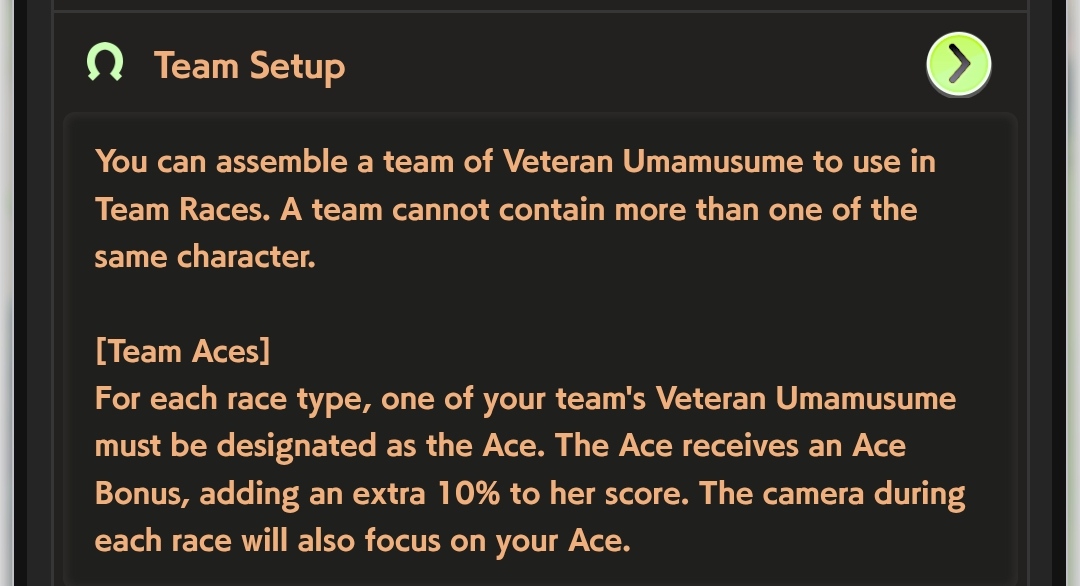Click the green horseshoe icon
The image size is (1080, 586).
click(x=105, y=65)
